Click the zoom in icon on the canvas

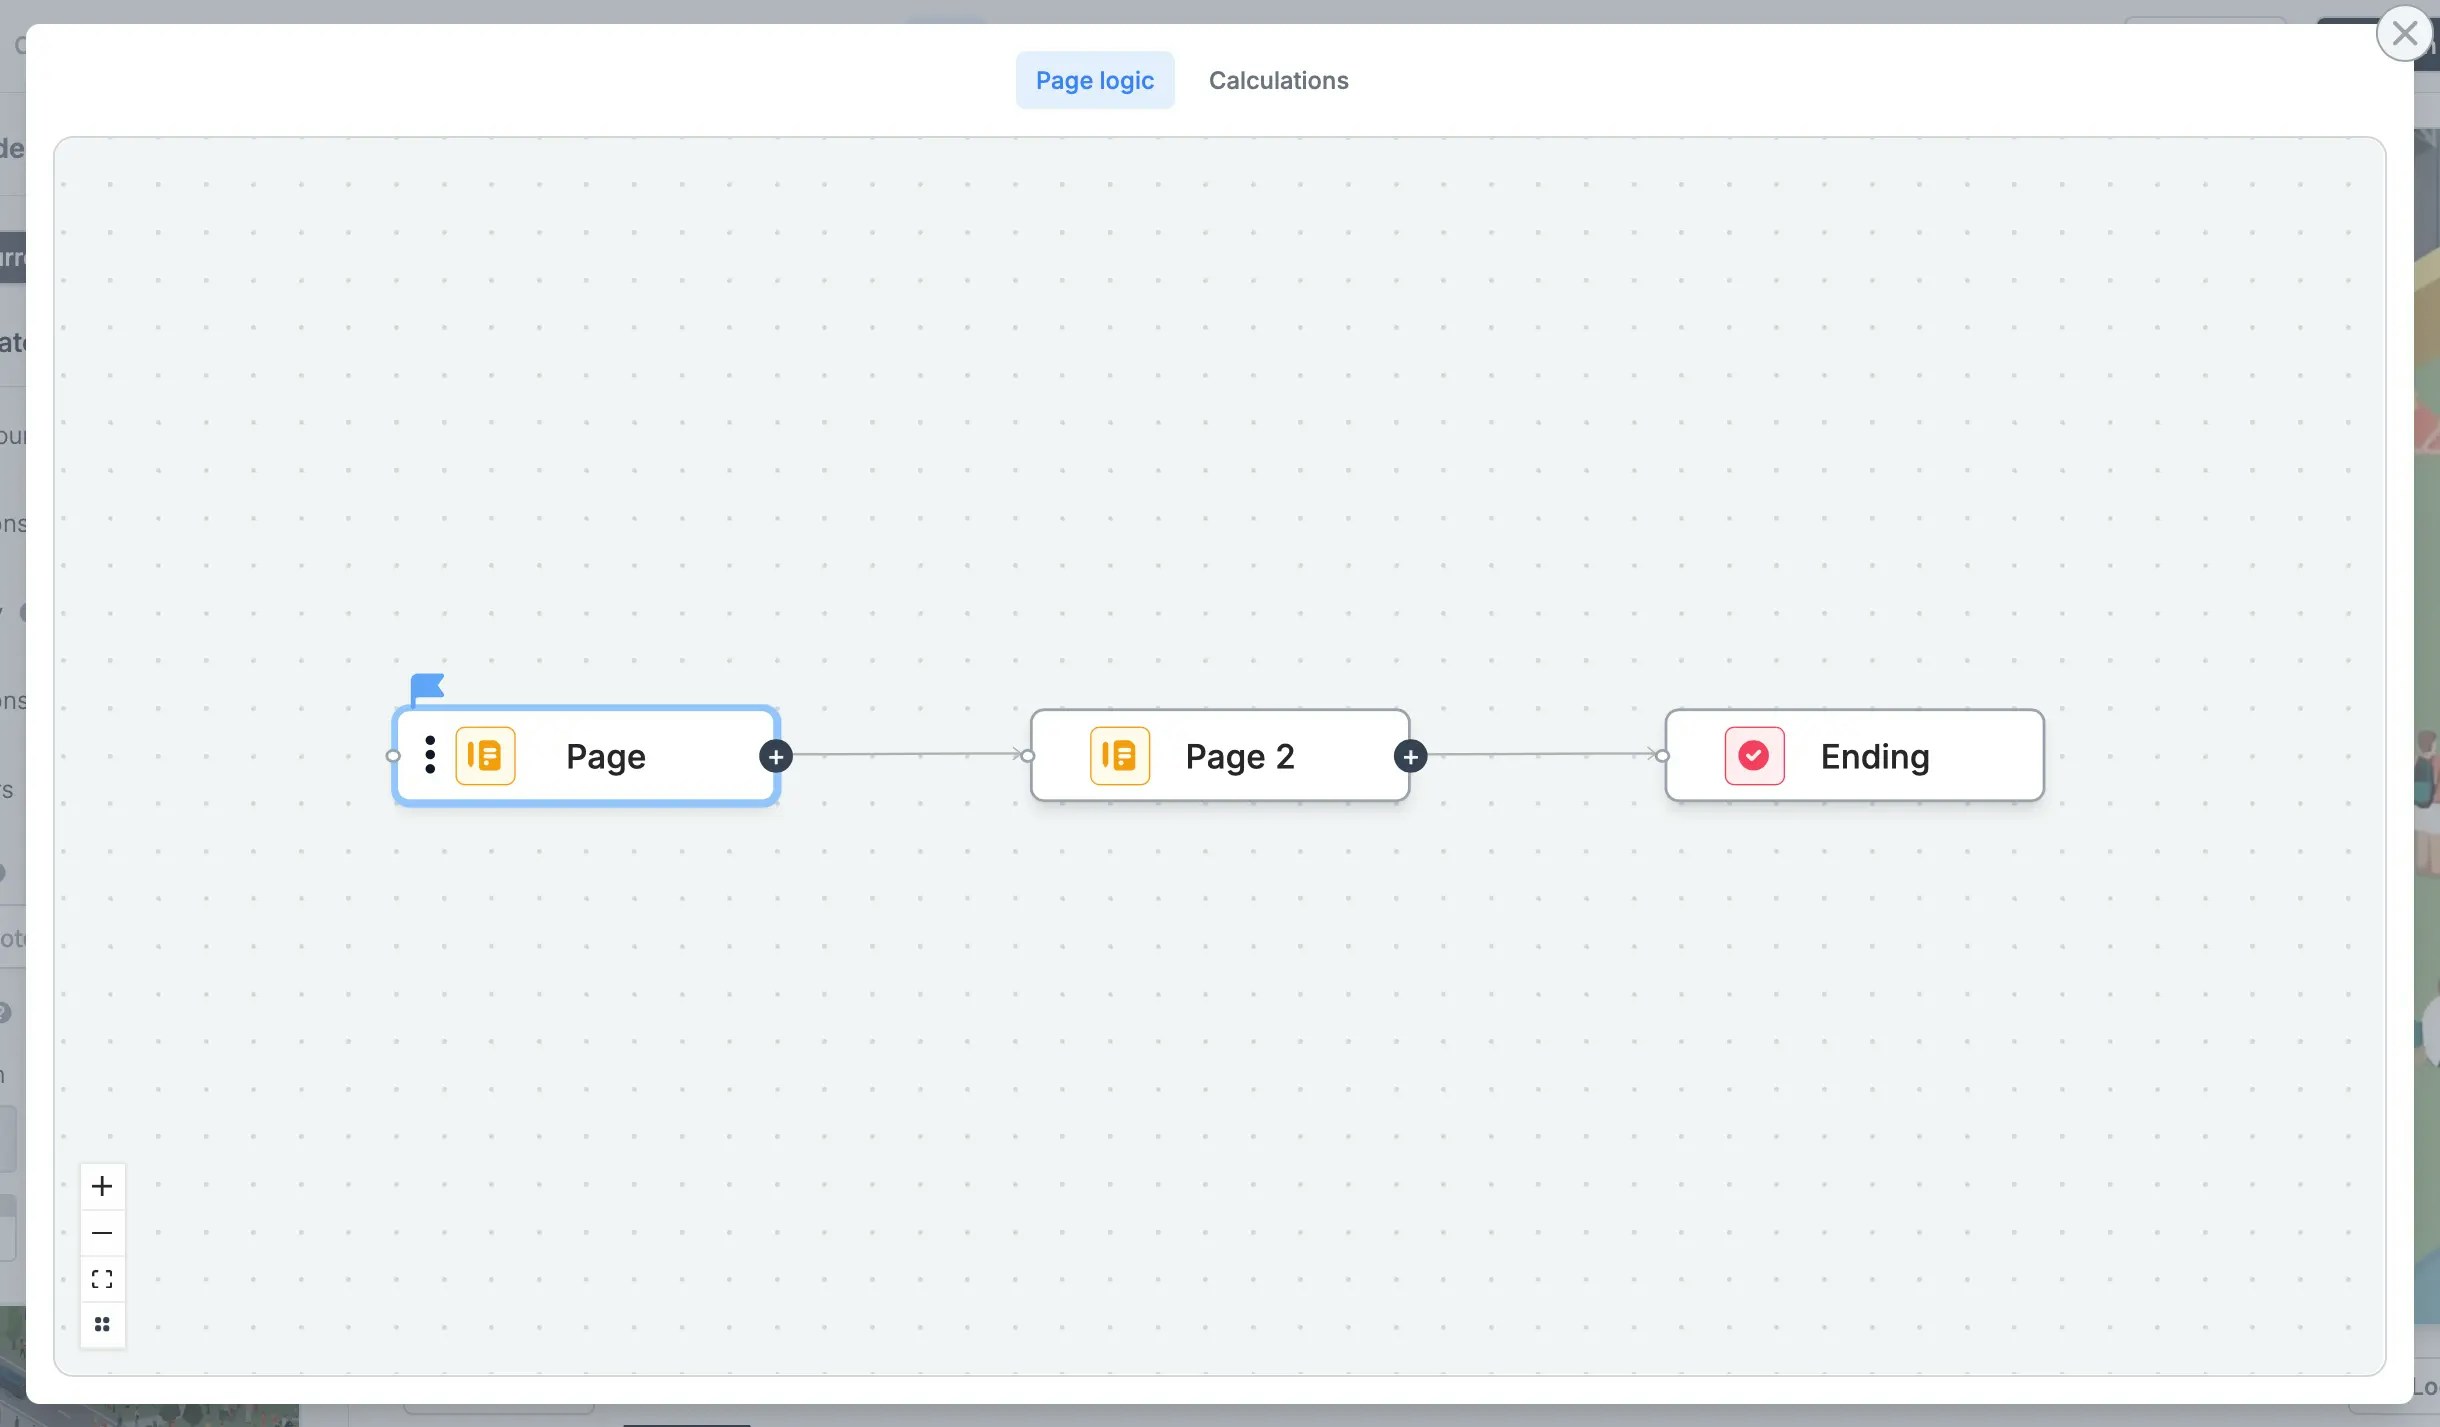pos(102,1186)
